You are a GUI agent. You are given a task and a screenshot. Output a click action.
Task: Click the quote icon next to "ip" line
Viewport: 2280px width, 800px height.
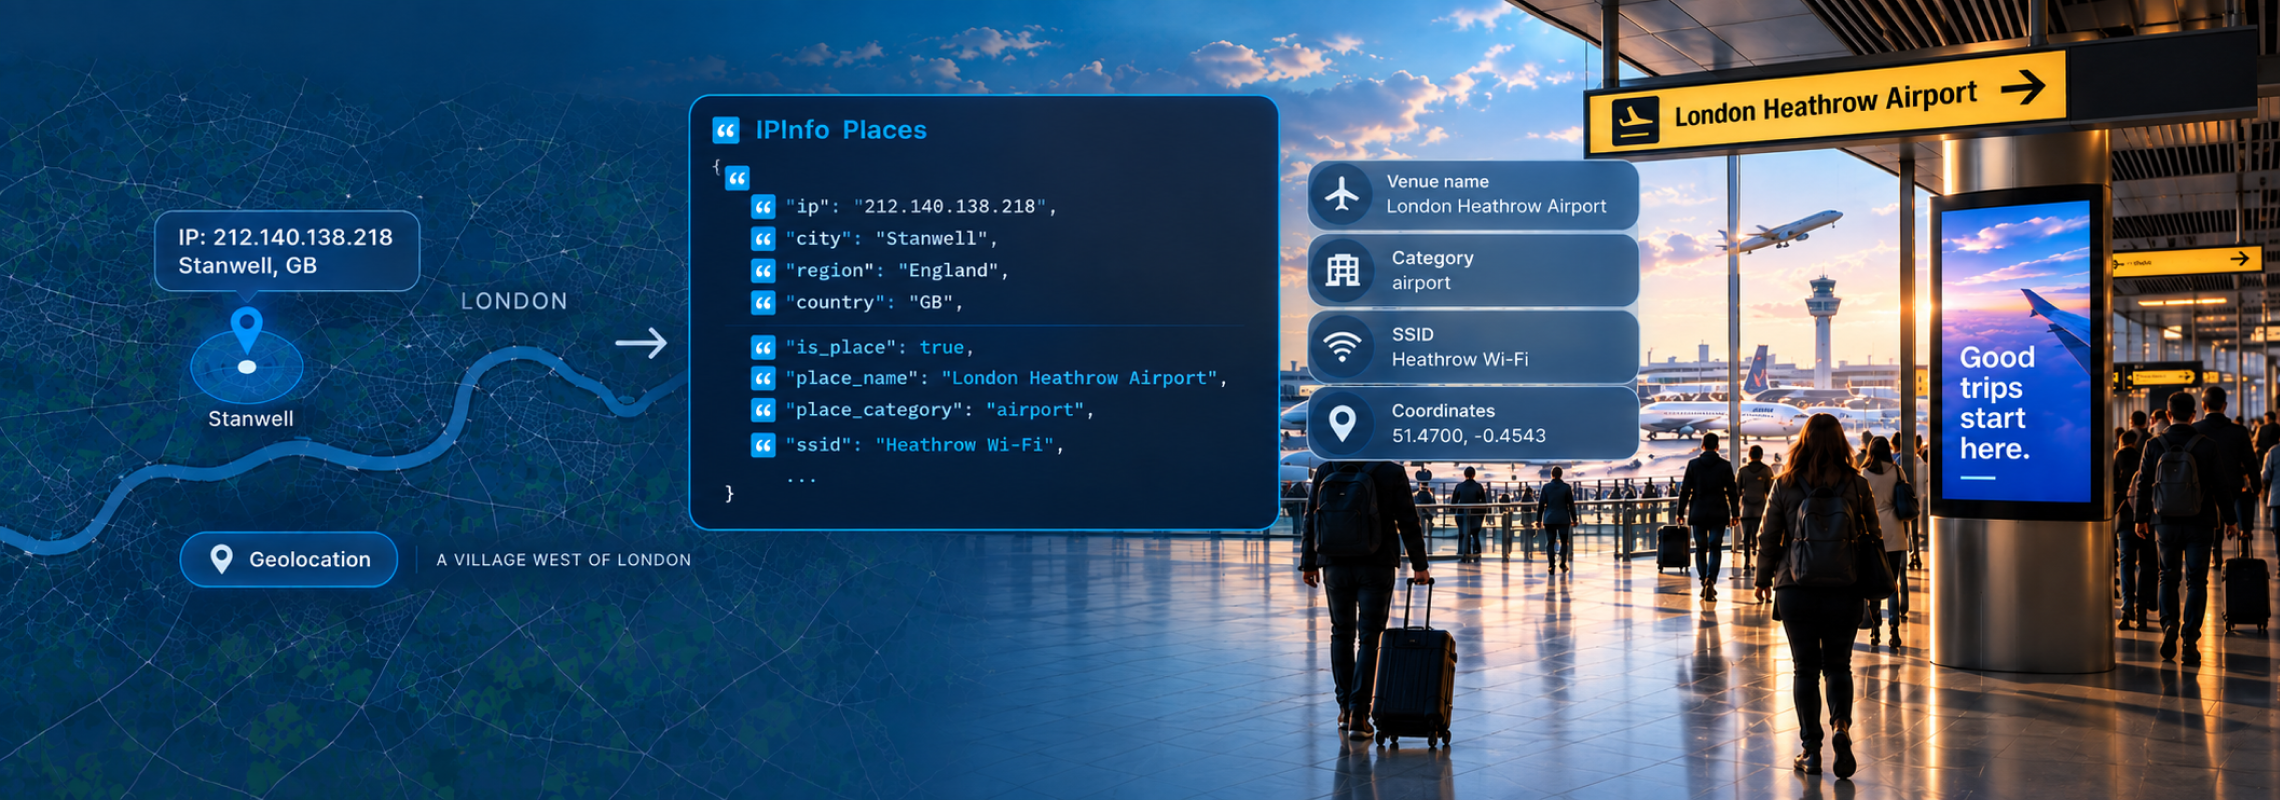coord(763,207)
